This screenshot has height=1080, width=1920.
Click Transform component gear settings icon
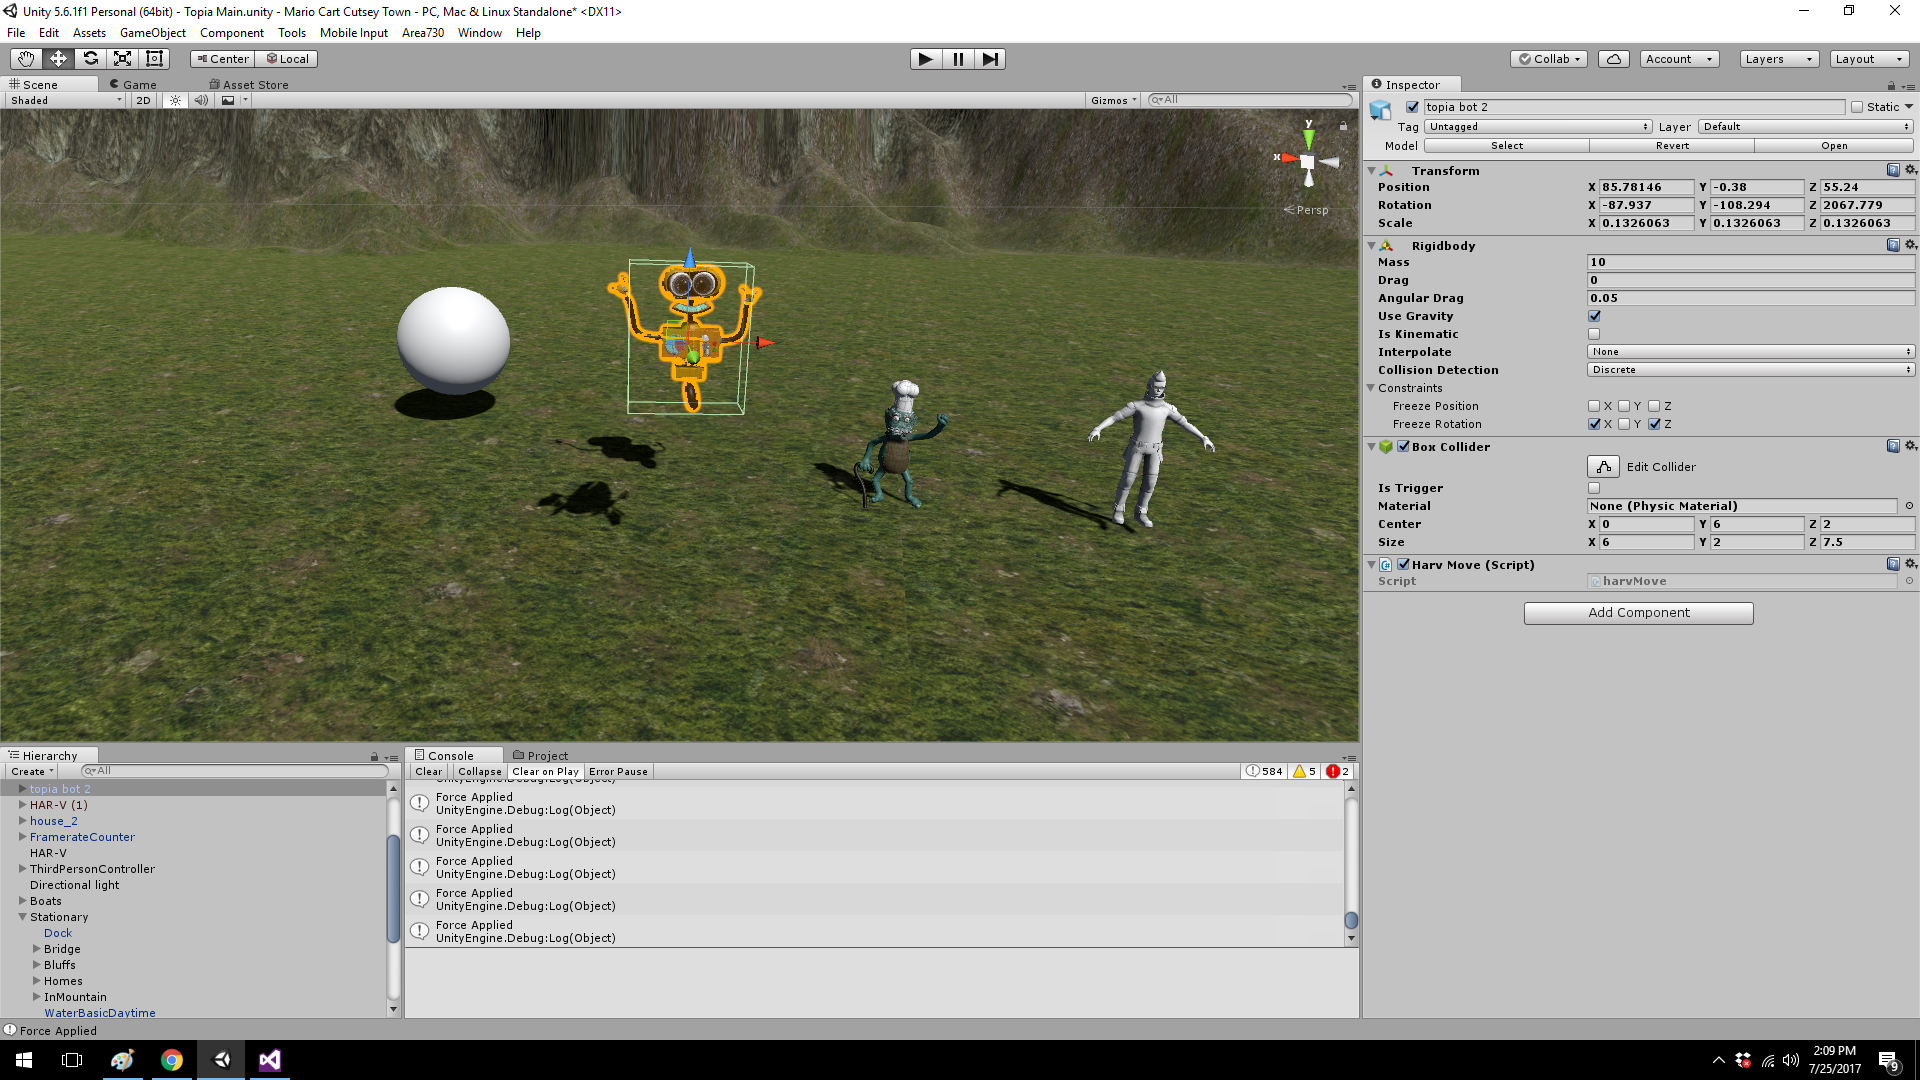(1910, 170)
